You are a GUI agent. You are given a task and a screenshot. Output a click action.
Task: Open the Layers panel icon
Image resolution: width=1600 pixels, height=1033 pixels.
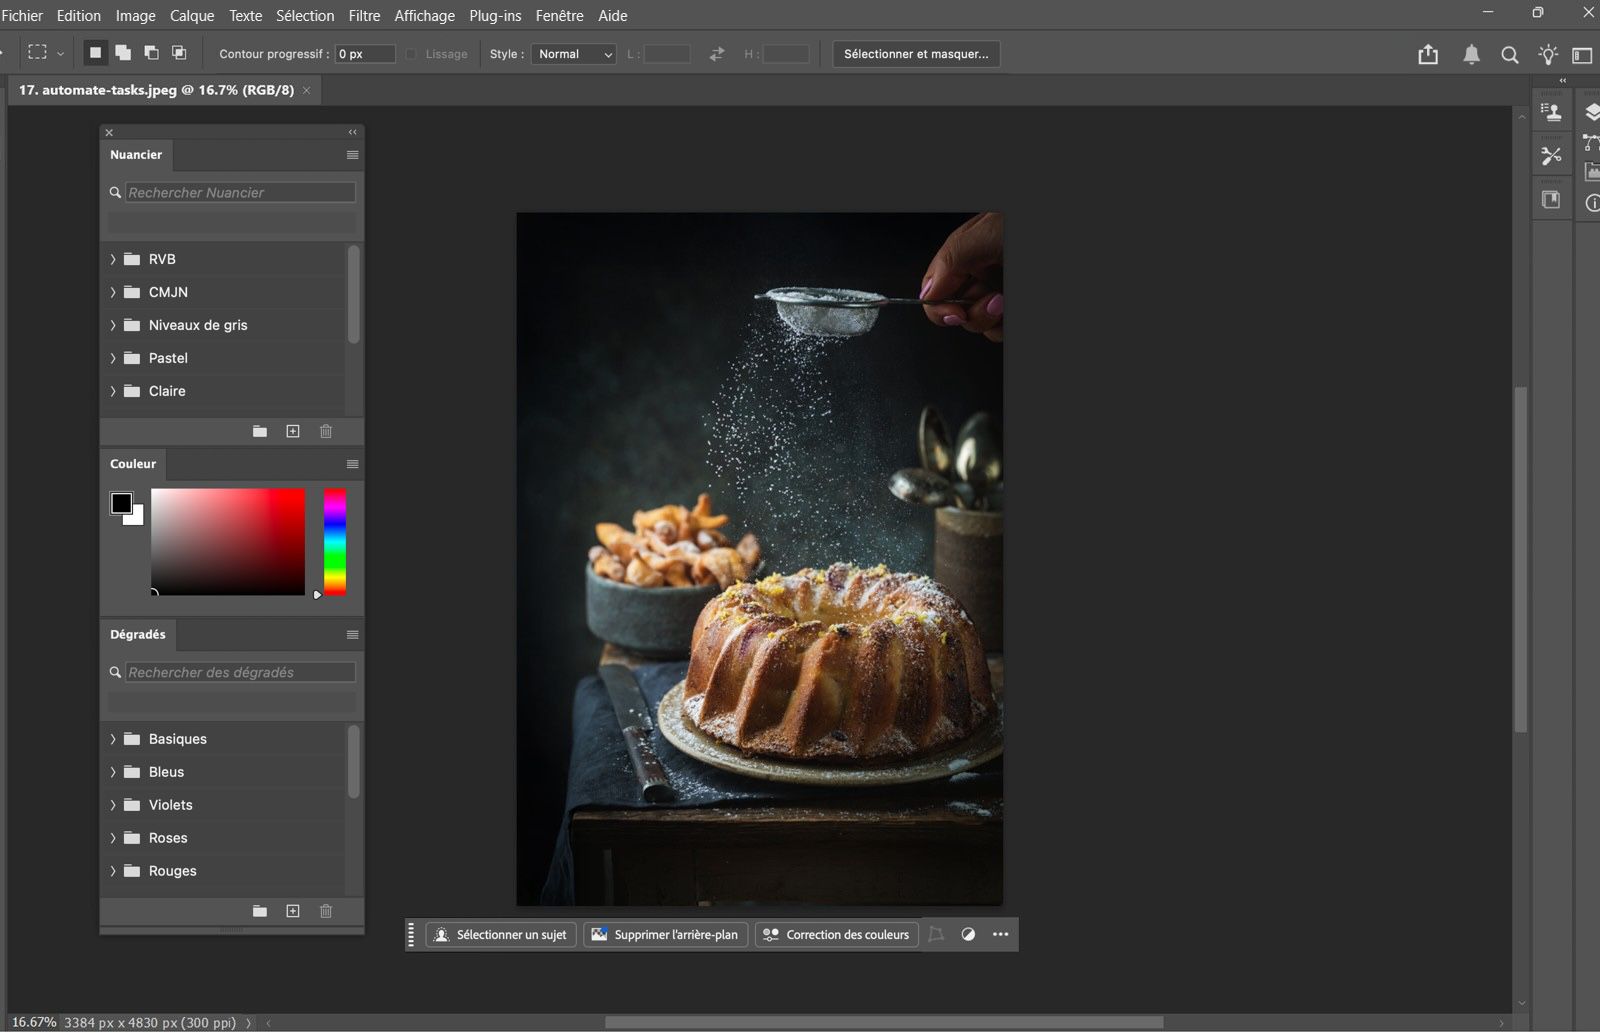(x=1591, y=113)
